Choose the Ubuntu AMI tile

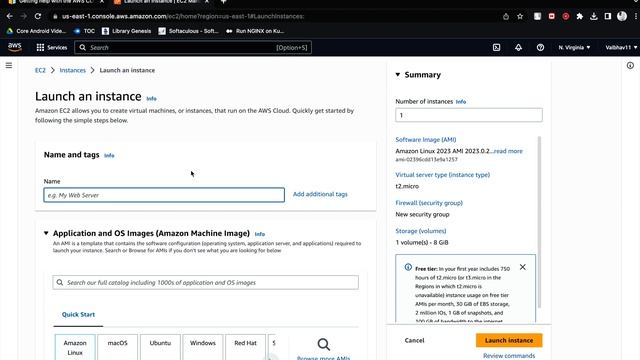[160, 347]
